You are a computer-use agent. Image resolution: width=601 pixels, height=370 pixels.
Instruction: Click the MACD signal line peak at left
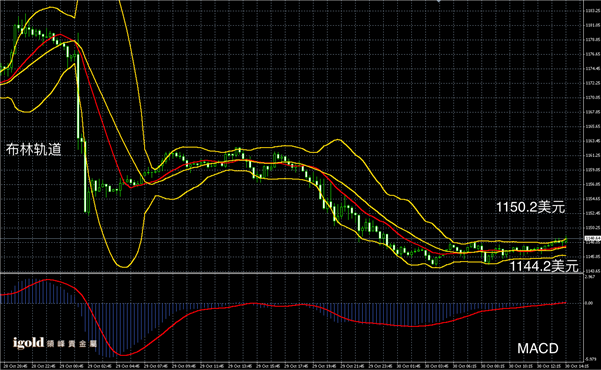[47, 280]
